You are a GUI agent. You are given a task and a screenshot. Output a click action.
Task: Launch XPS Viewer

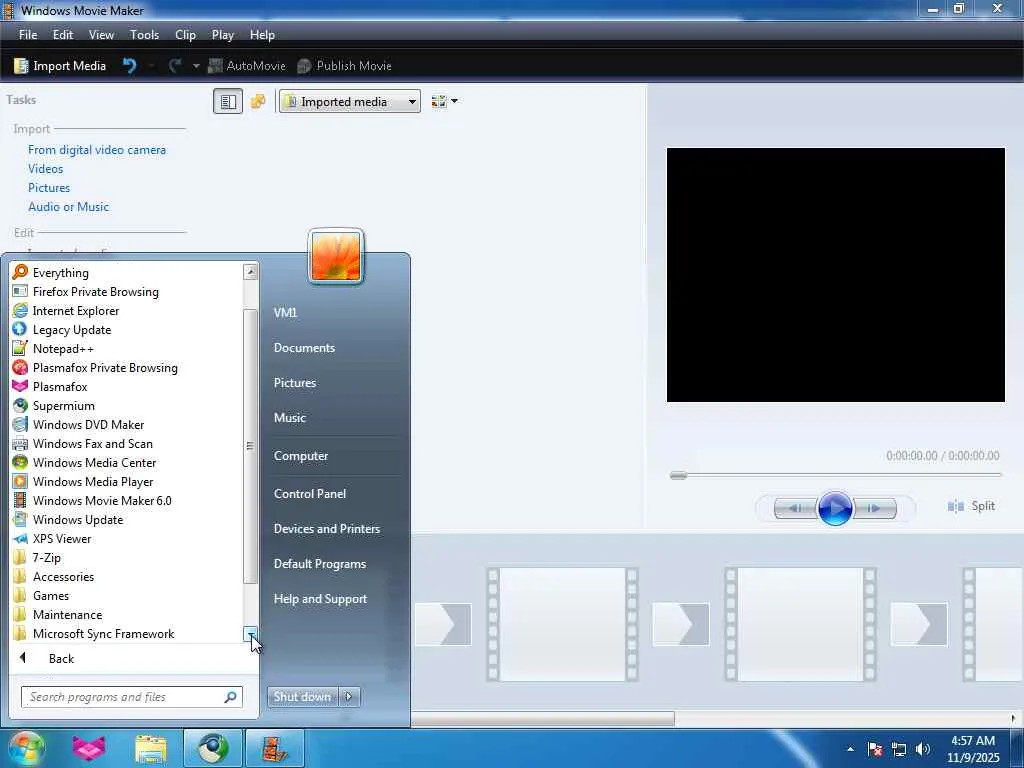click(x=127, y=538)
